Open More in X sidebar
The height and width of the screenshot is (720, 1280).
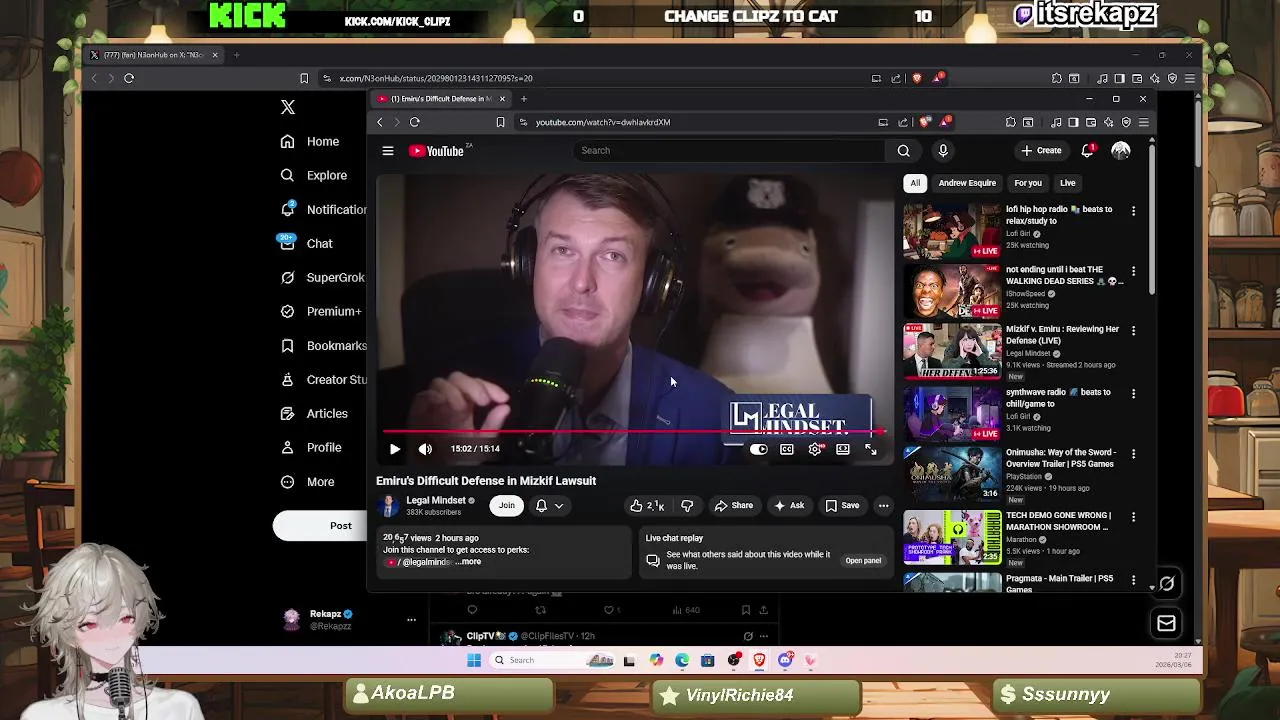click(x=308, y=482)
